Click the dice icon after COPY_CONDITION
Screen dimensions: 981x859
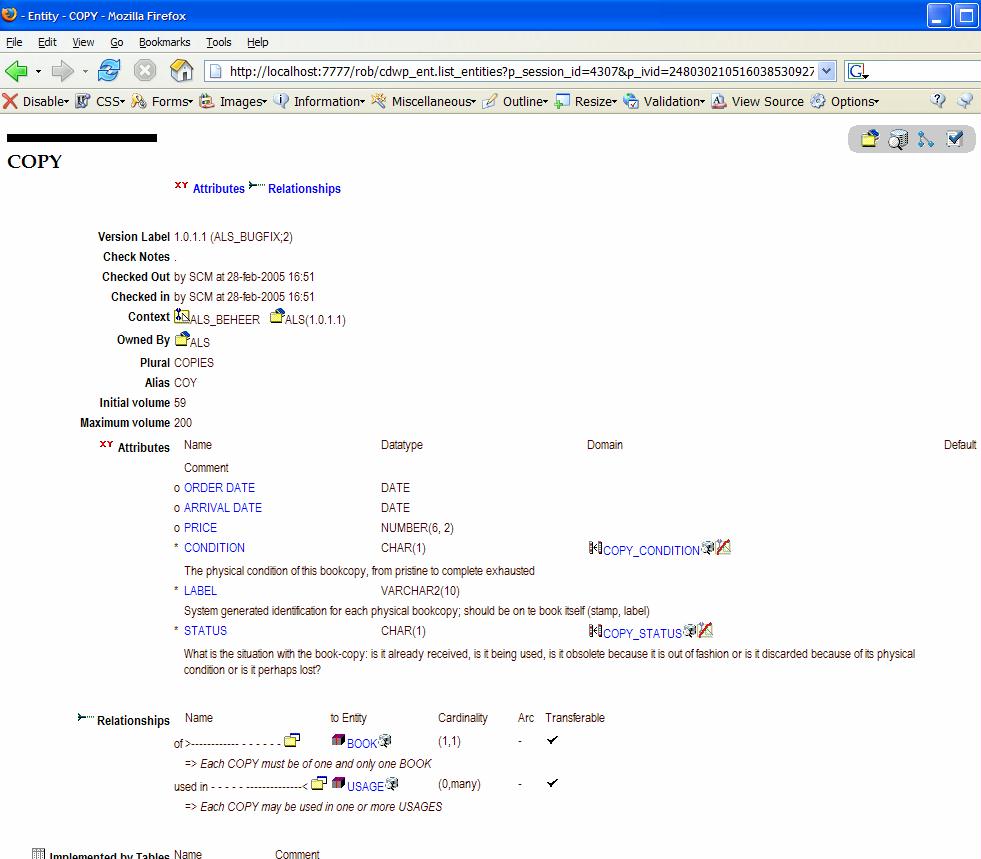pyautogui.click(x=708, y=547)
